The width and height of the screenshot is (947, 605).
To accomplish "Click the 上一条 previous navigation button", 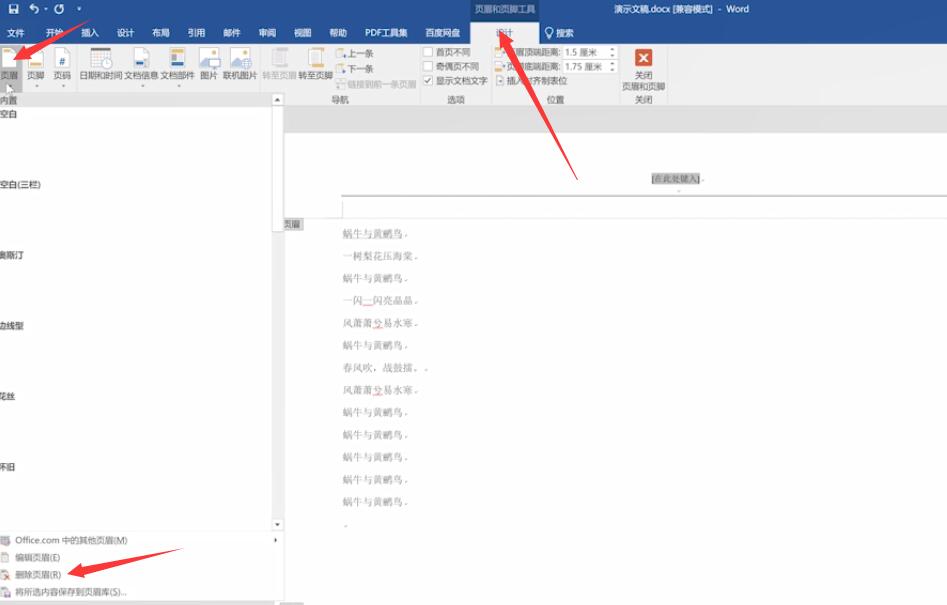I will [355, 54].
